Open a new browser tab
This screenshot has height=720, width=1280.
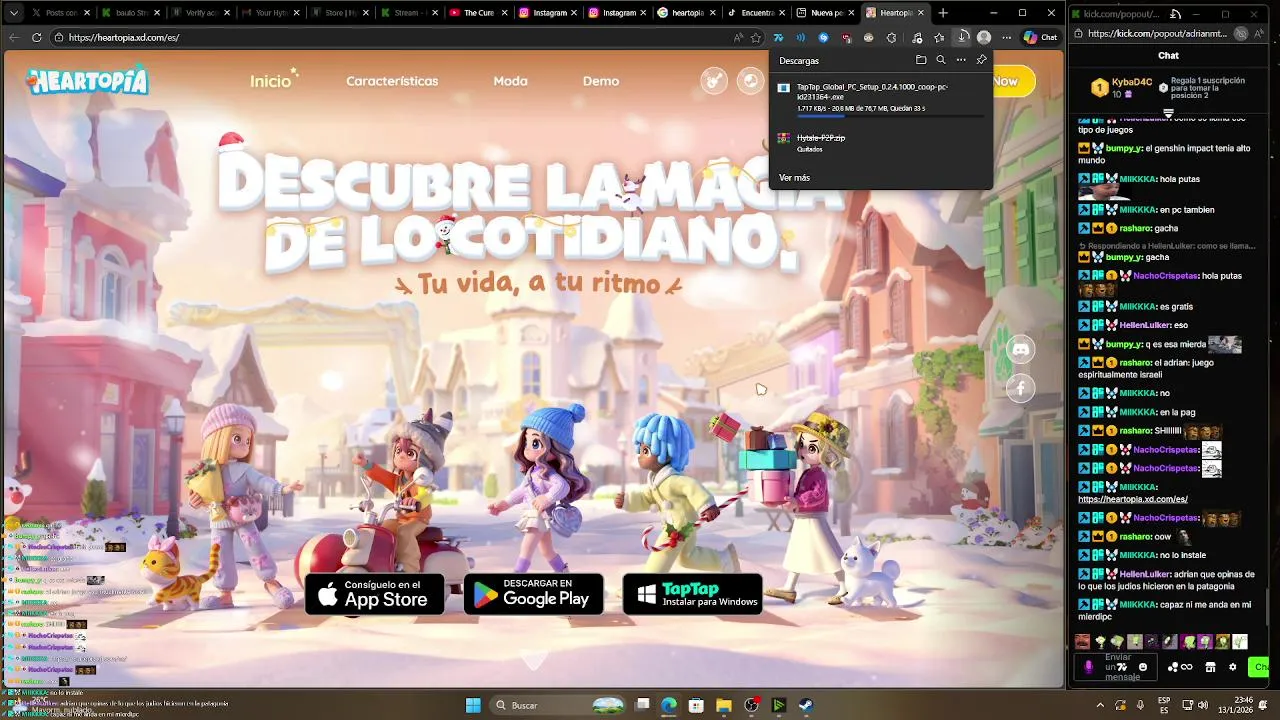tap(943, 13)
